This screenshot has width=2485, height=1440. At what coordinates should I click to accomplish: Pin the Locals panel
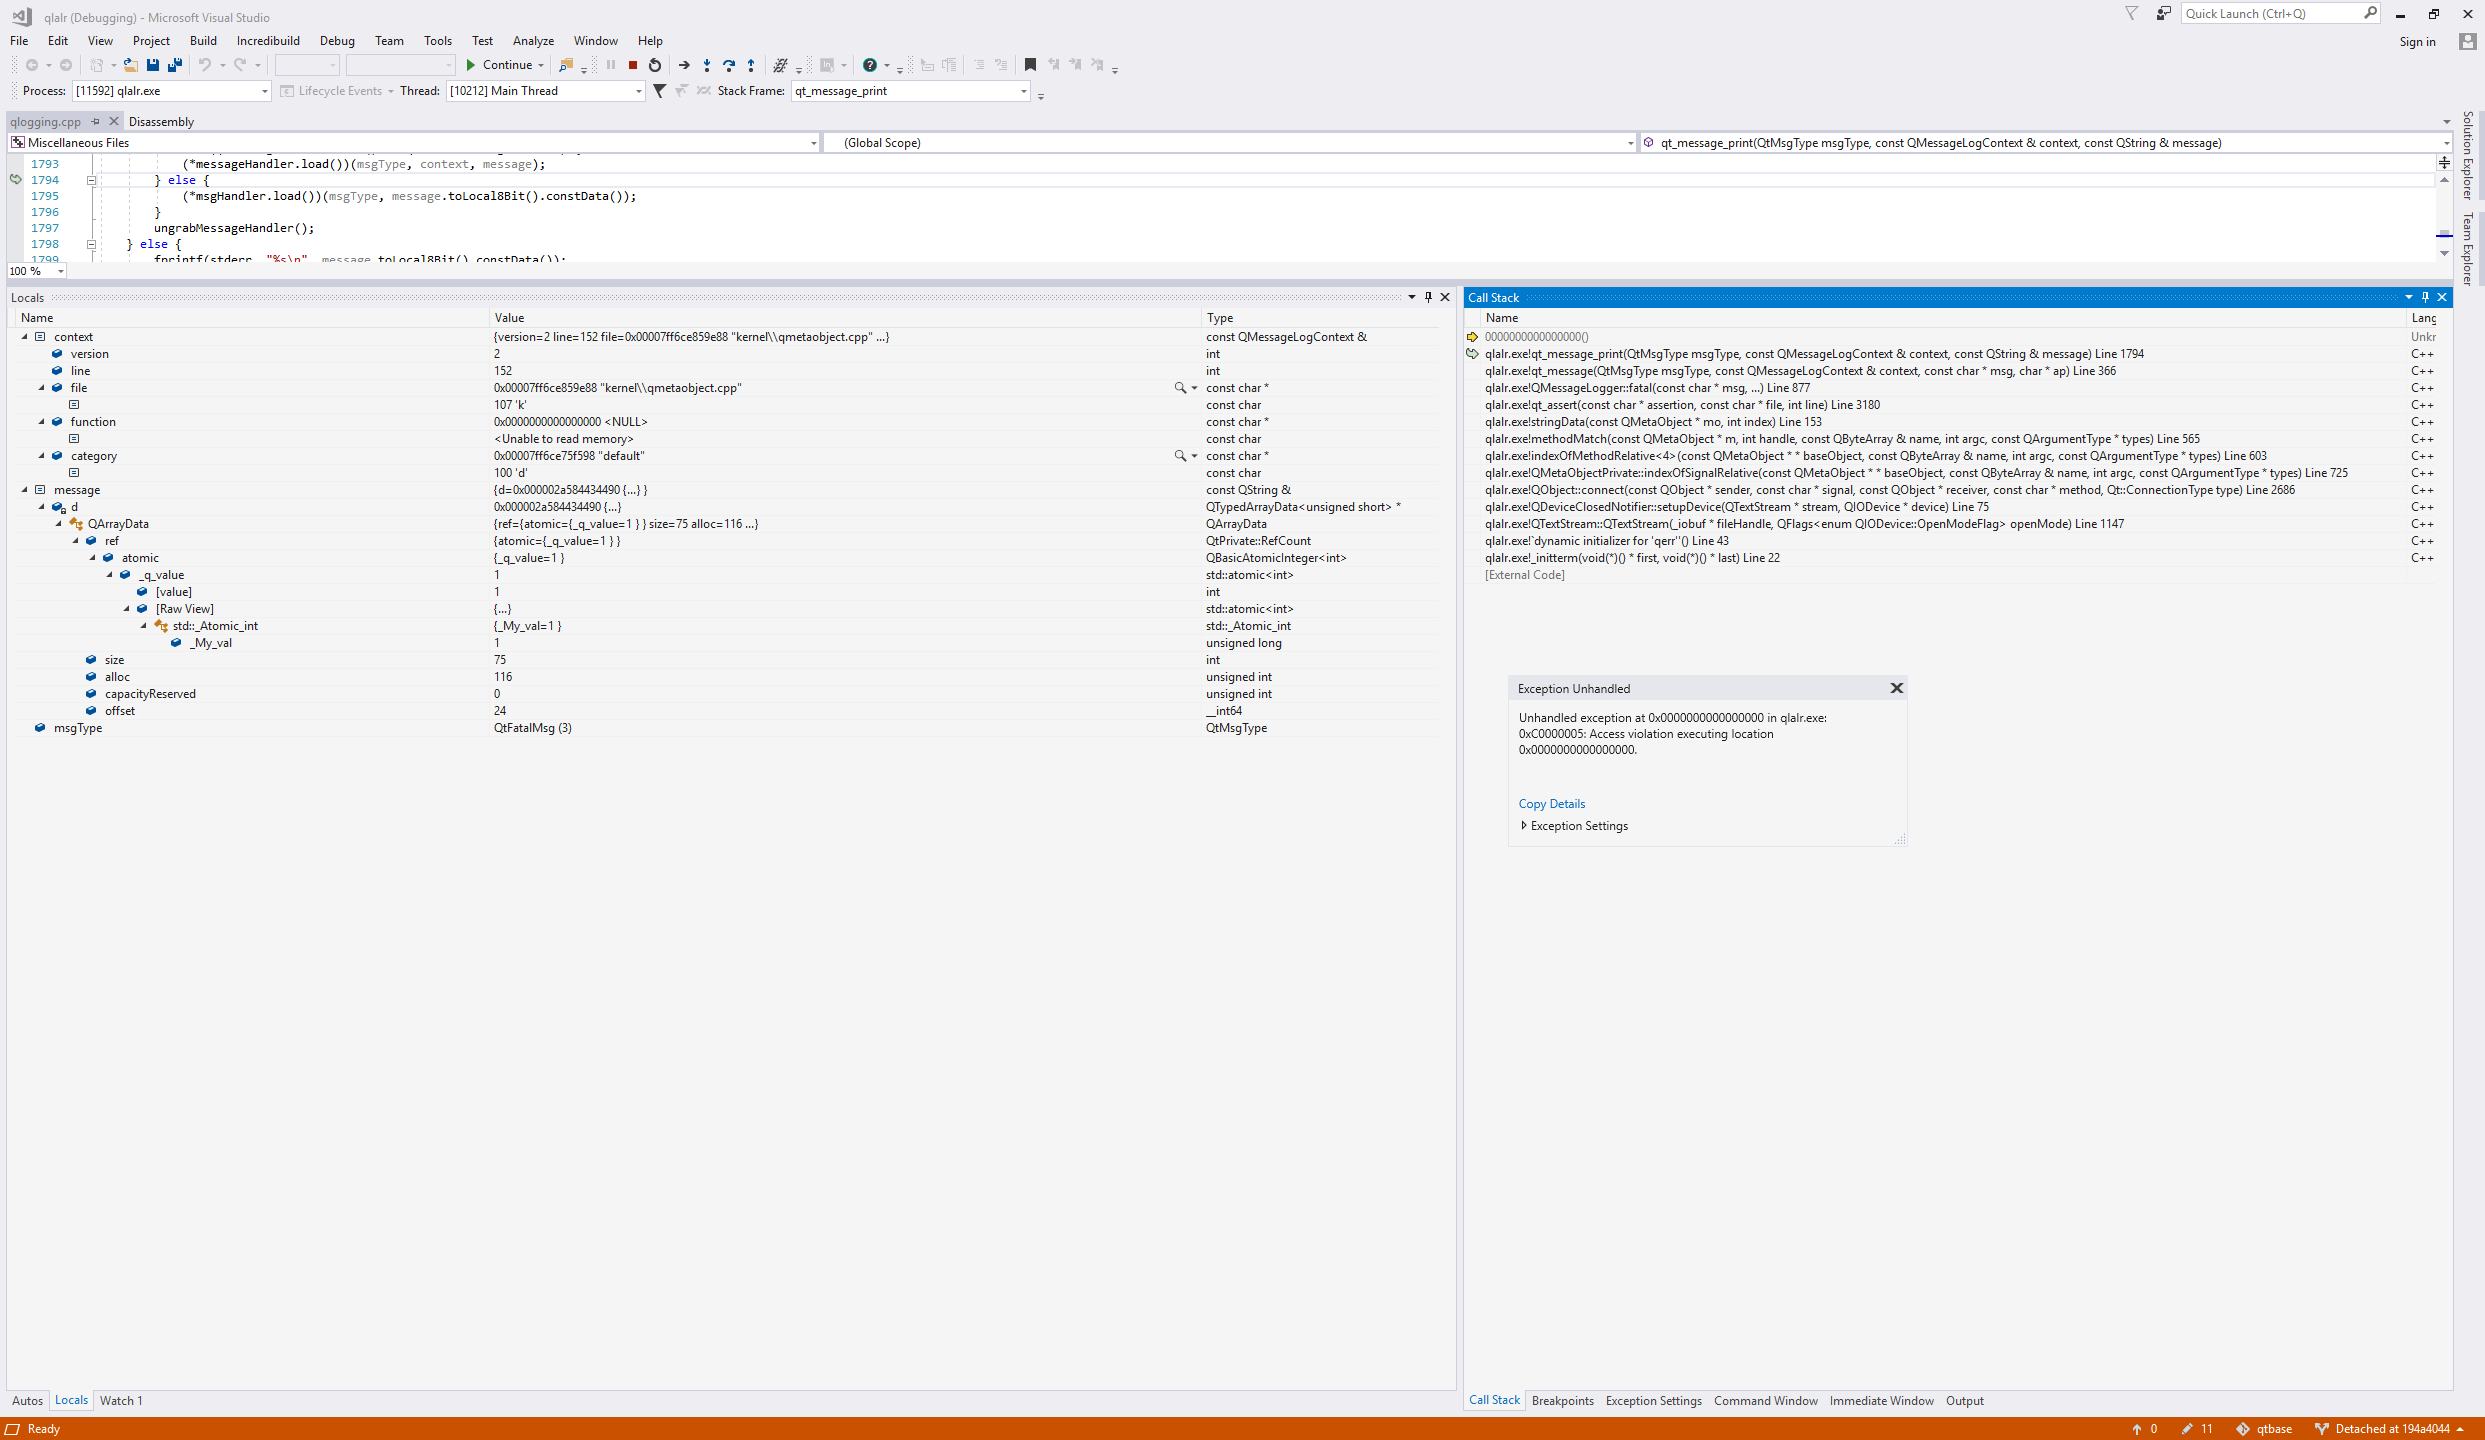pyautogui.click(x=1428, y=297)
